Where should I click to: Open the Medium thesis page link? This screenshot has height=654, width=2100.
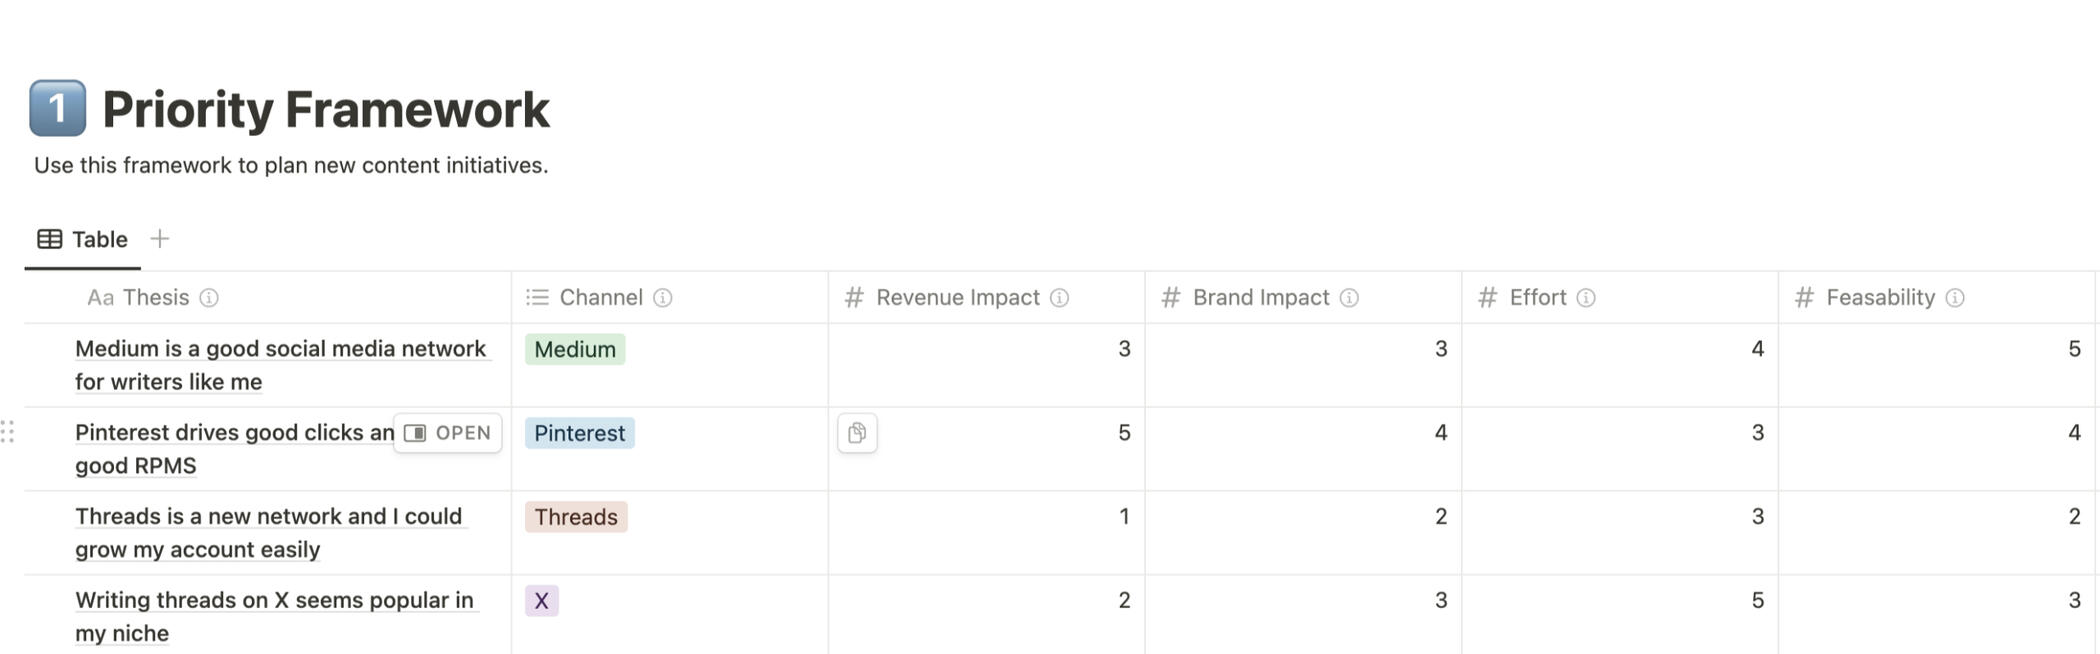280,349
